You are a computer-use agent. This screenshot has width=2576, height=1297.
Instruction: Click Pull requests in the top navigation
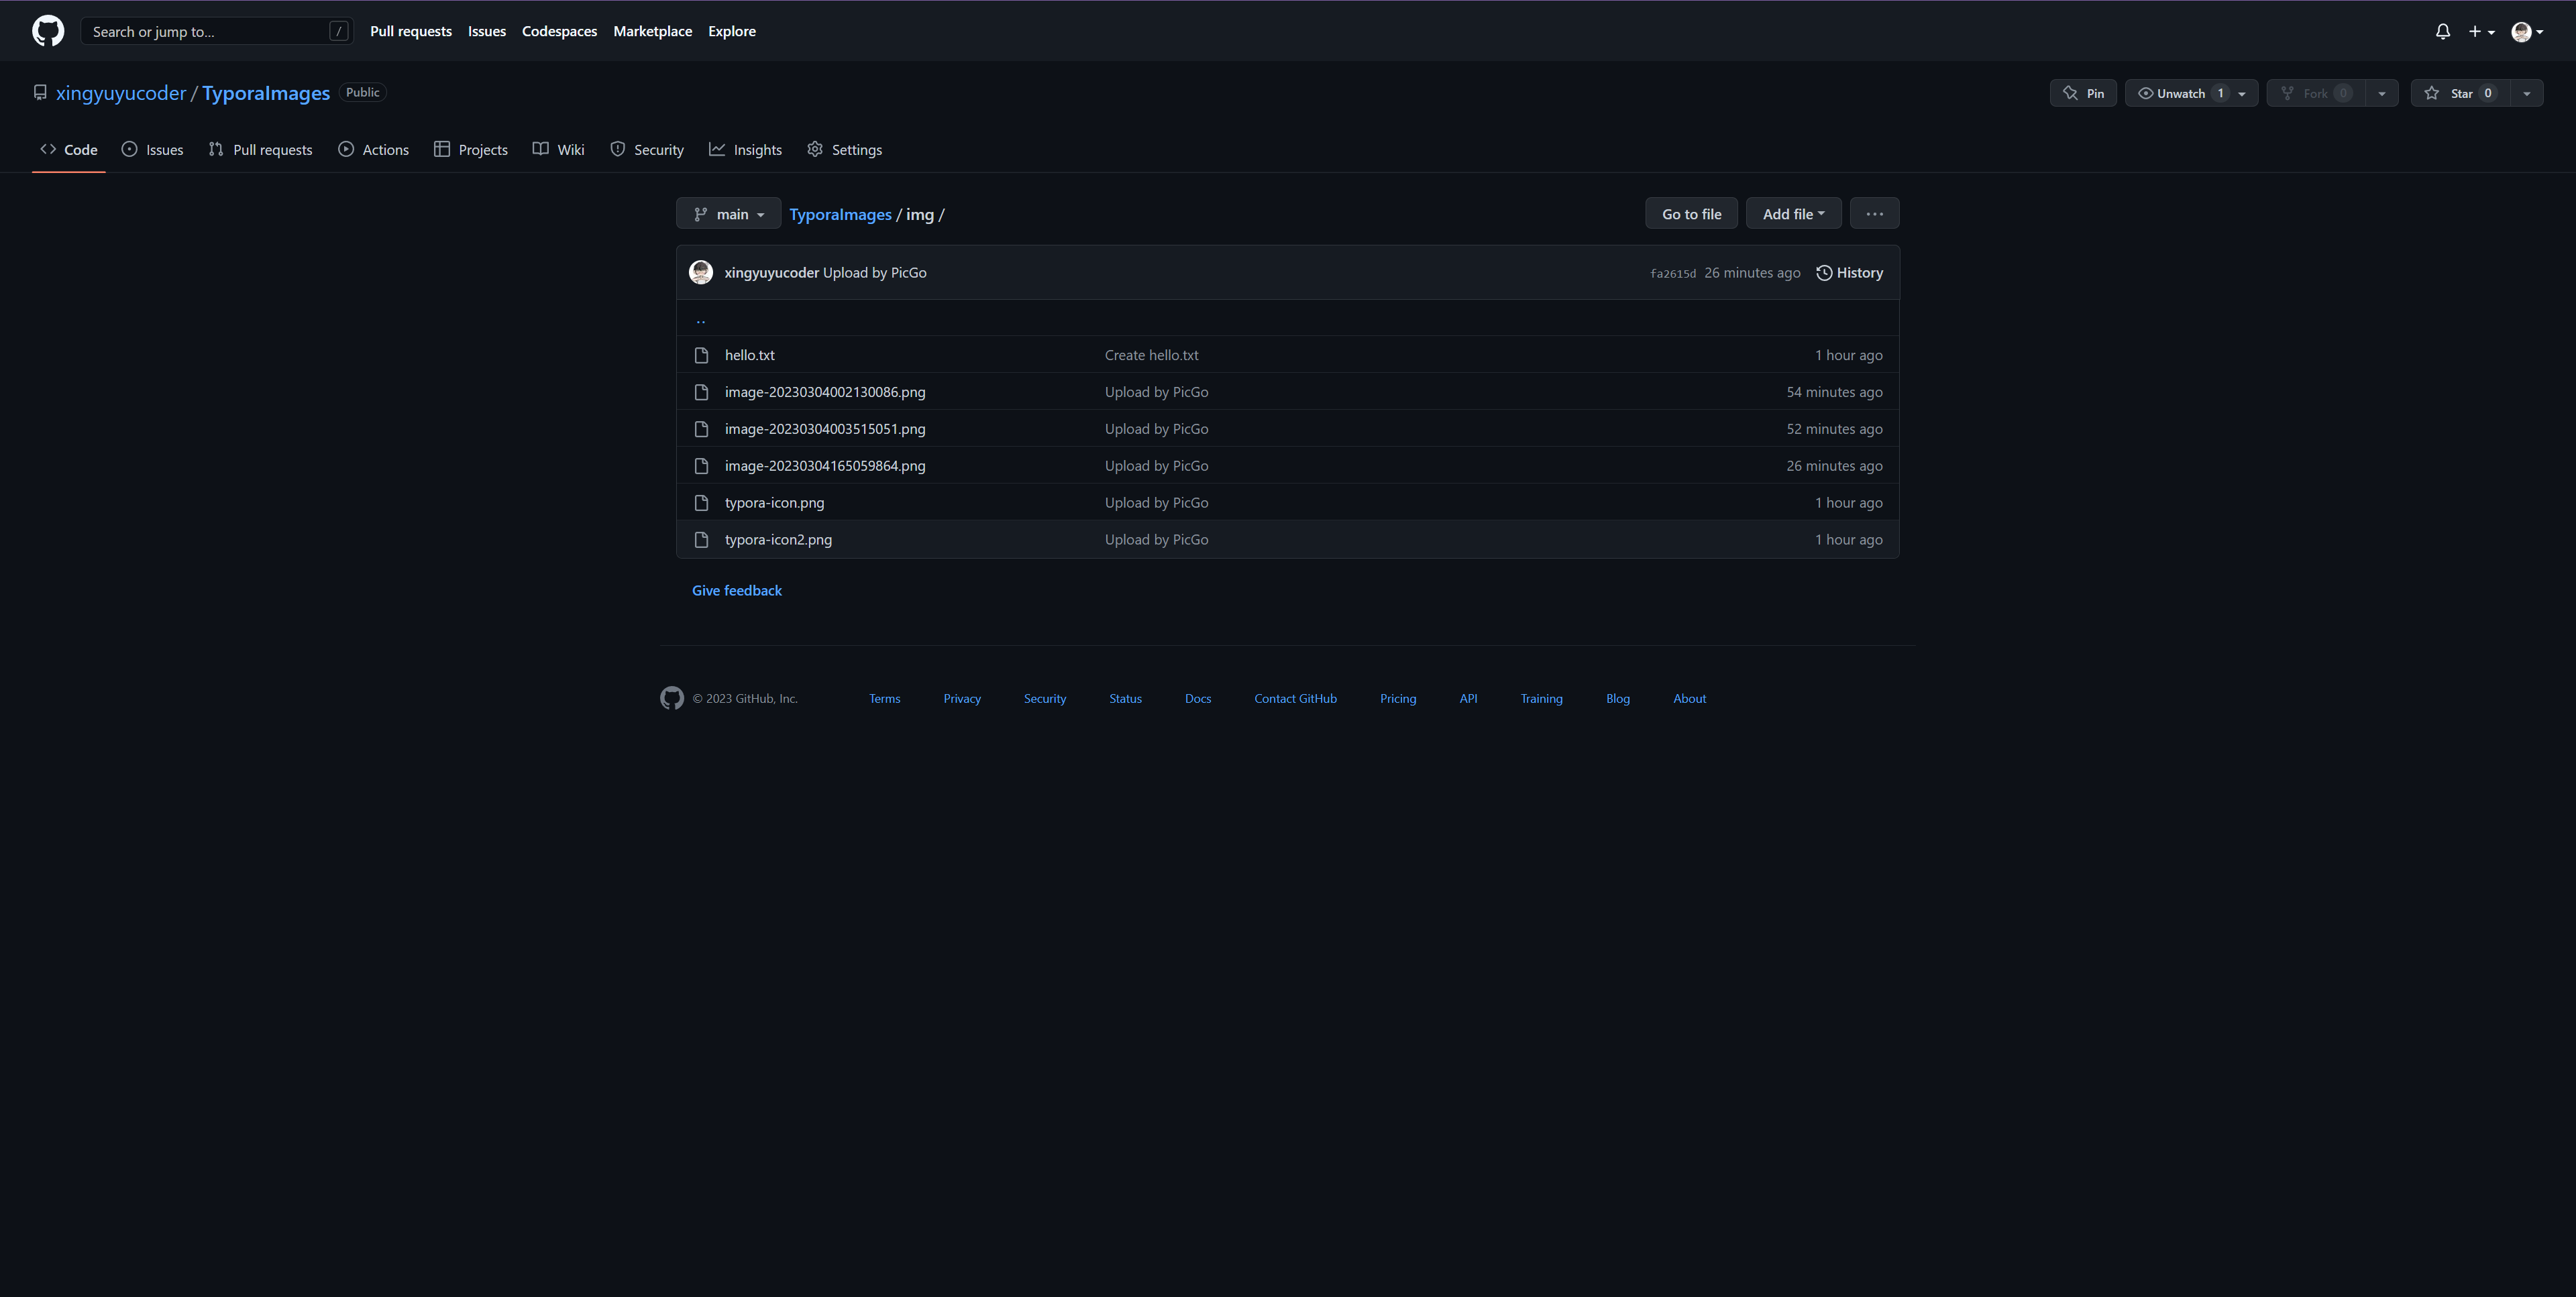(x=411, y=31)
